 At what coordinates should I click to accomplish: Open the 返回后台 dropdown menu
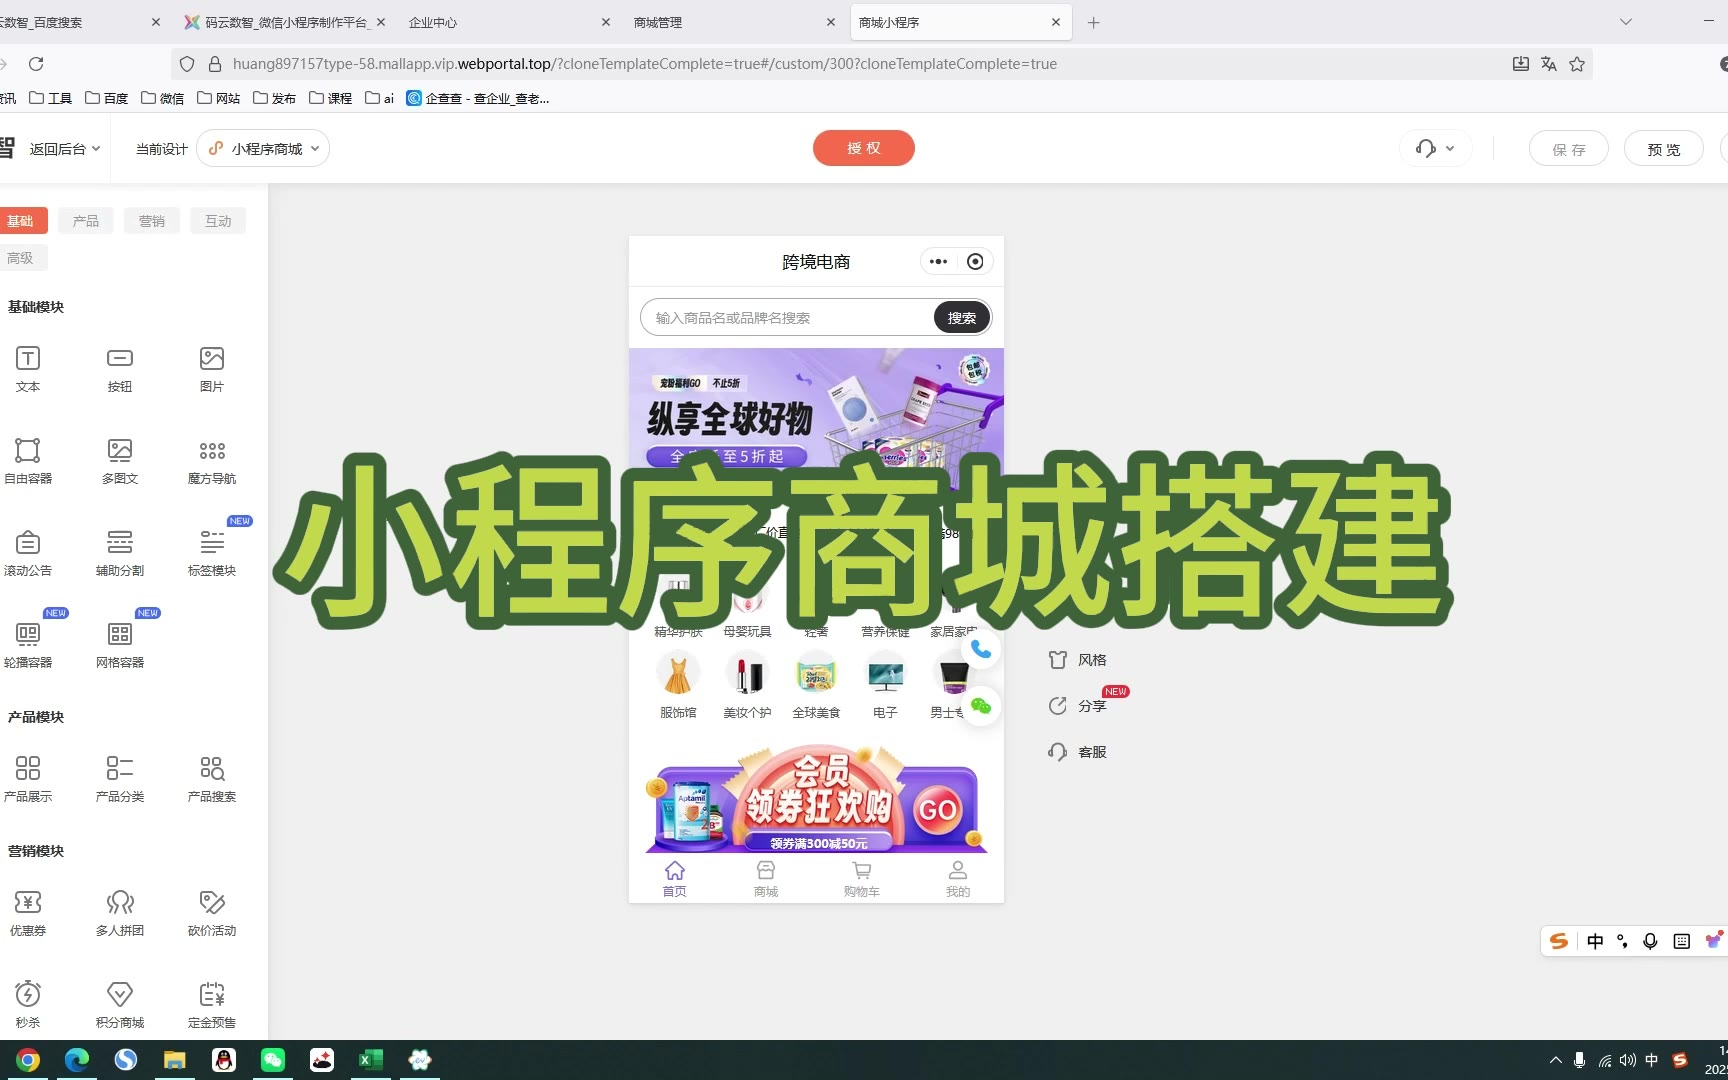pyautogui.click(x=64, y=149)
